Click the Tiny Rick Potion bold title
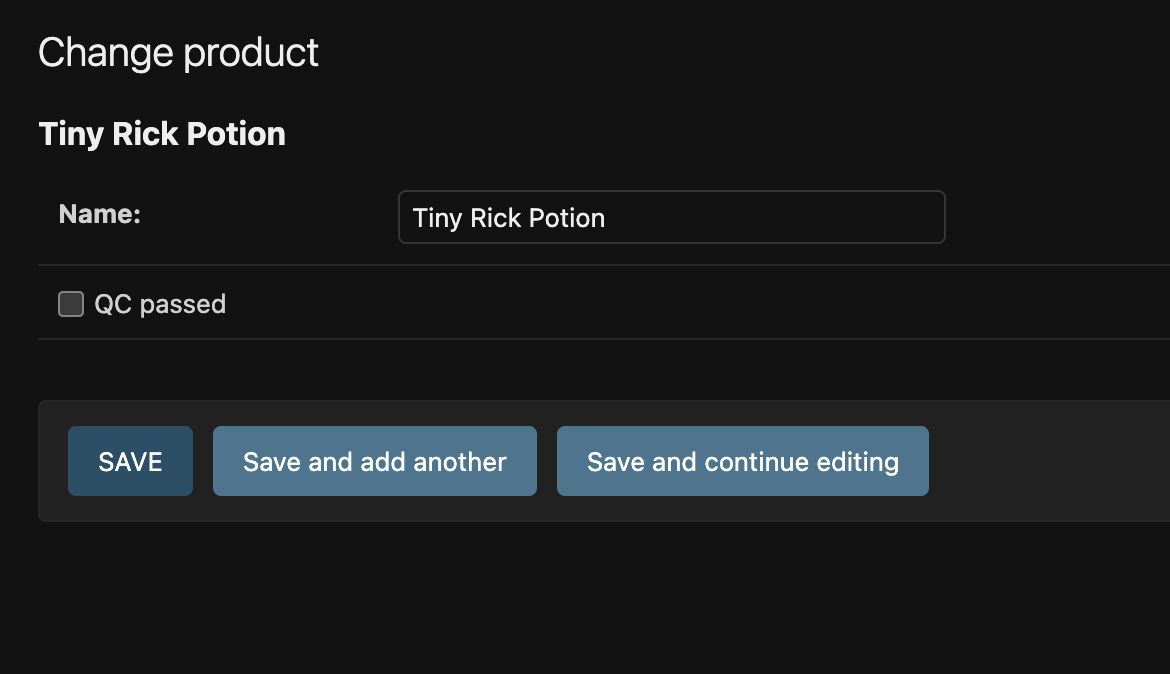Image resolution: width=1170 pixels, height=674 pixels. point(162,134)
